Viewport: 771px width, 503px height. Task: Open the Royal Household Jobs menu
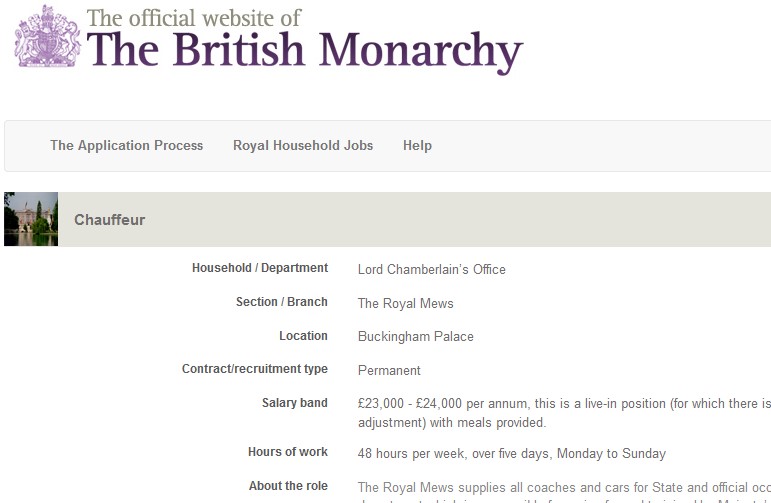pos(303,146)
